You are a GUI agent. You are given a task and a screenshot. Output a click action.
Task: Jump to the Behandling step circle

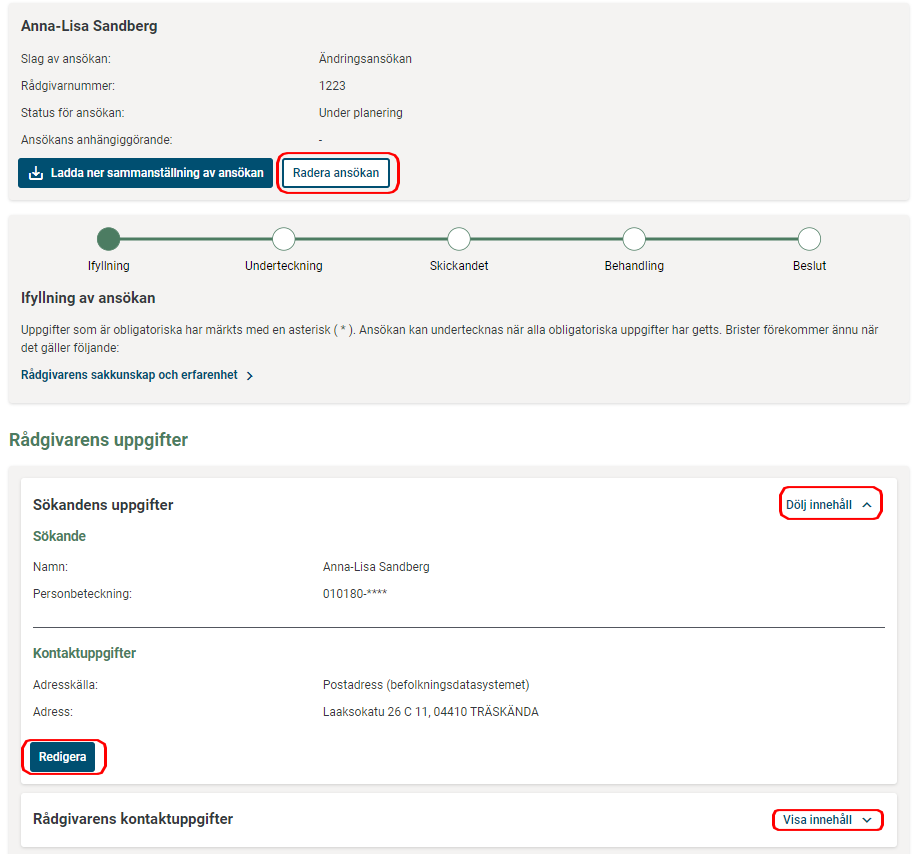tap(634, 239)
